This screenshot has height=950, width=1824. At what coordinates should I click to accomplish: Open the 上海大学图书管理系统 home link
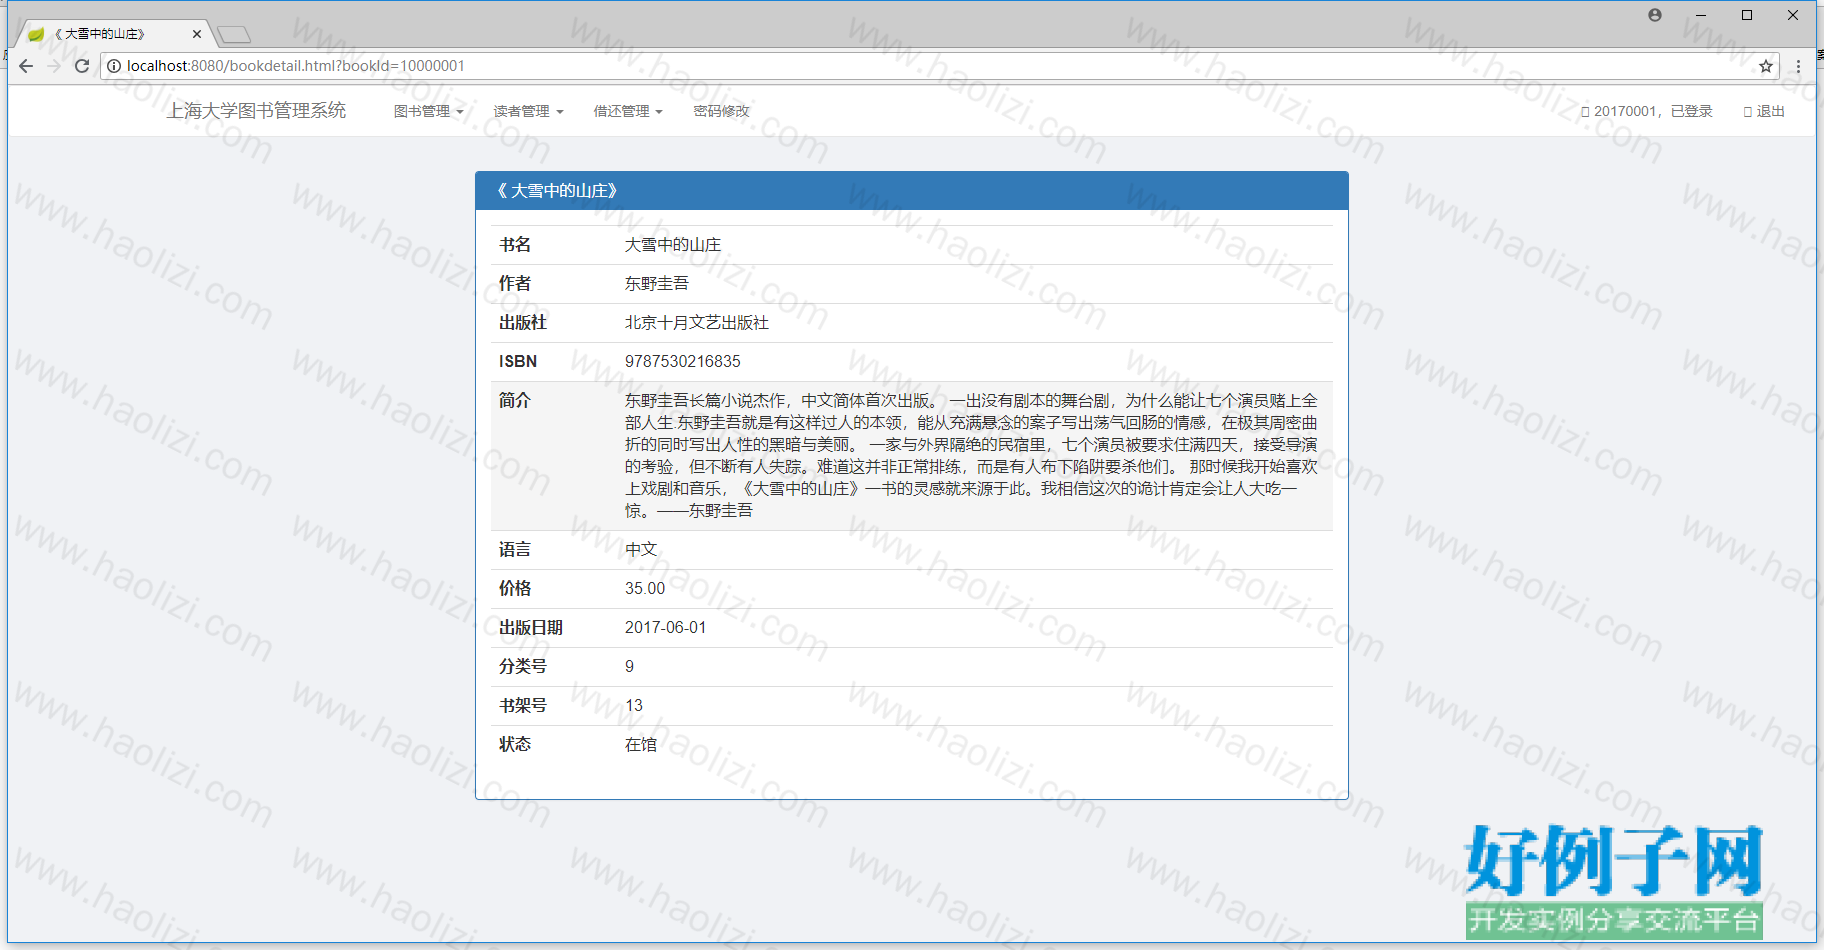(x=256, y=110)
